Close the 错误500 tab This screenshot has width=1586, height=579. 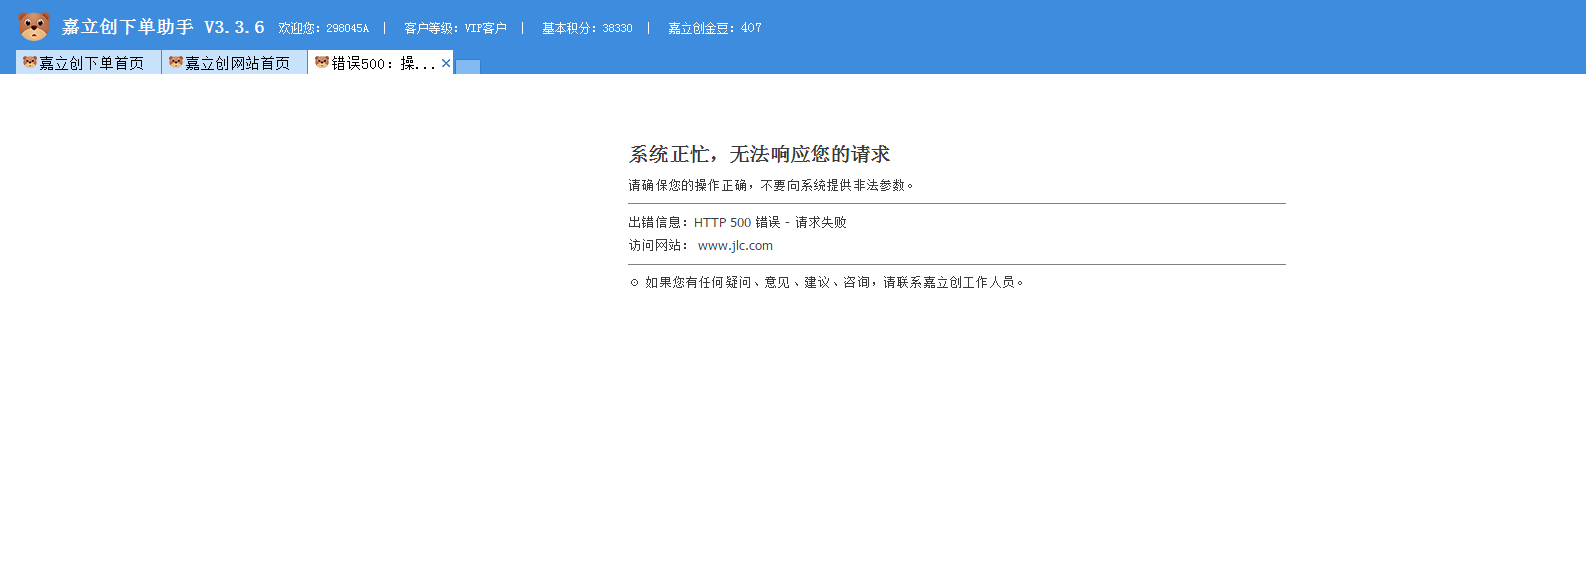446,63
